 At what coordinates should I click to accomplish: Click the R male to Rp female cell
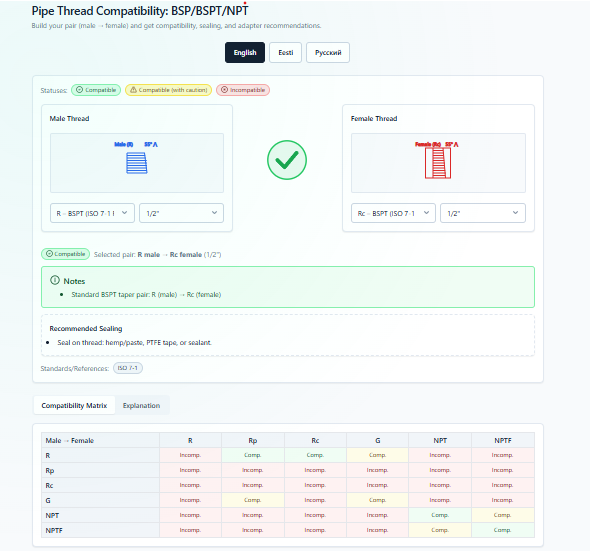click(x=253, y=455)
